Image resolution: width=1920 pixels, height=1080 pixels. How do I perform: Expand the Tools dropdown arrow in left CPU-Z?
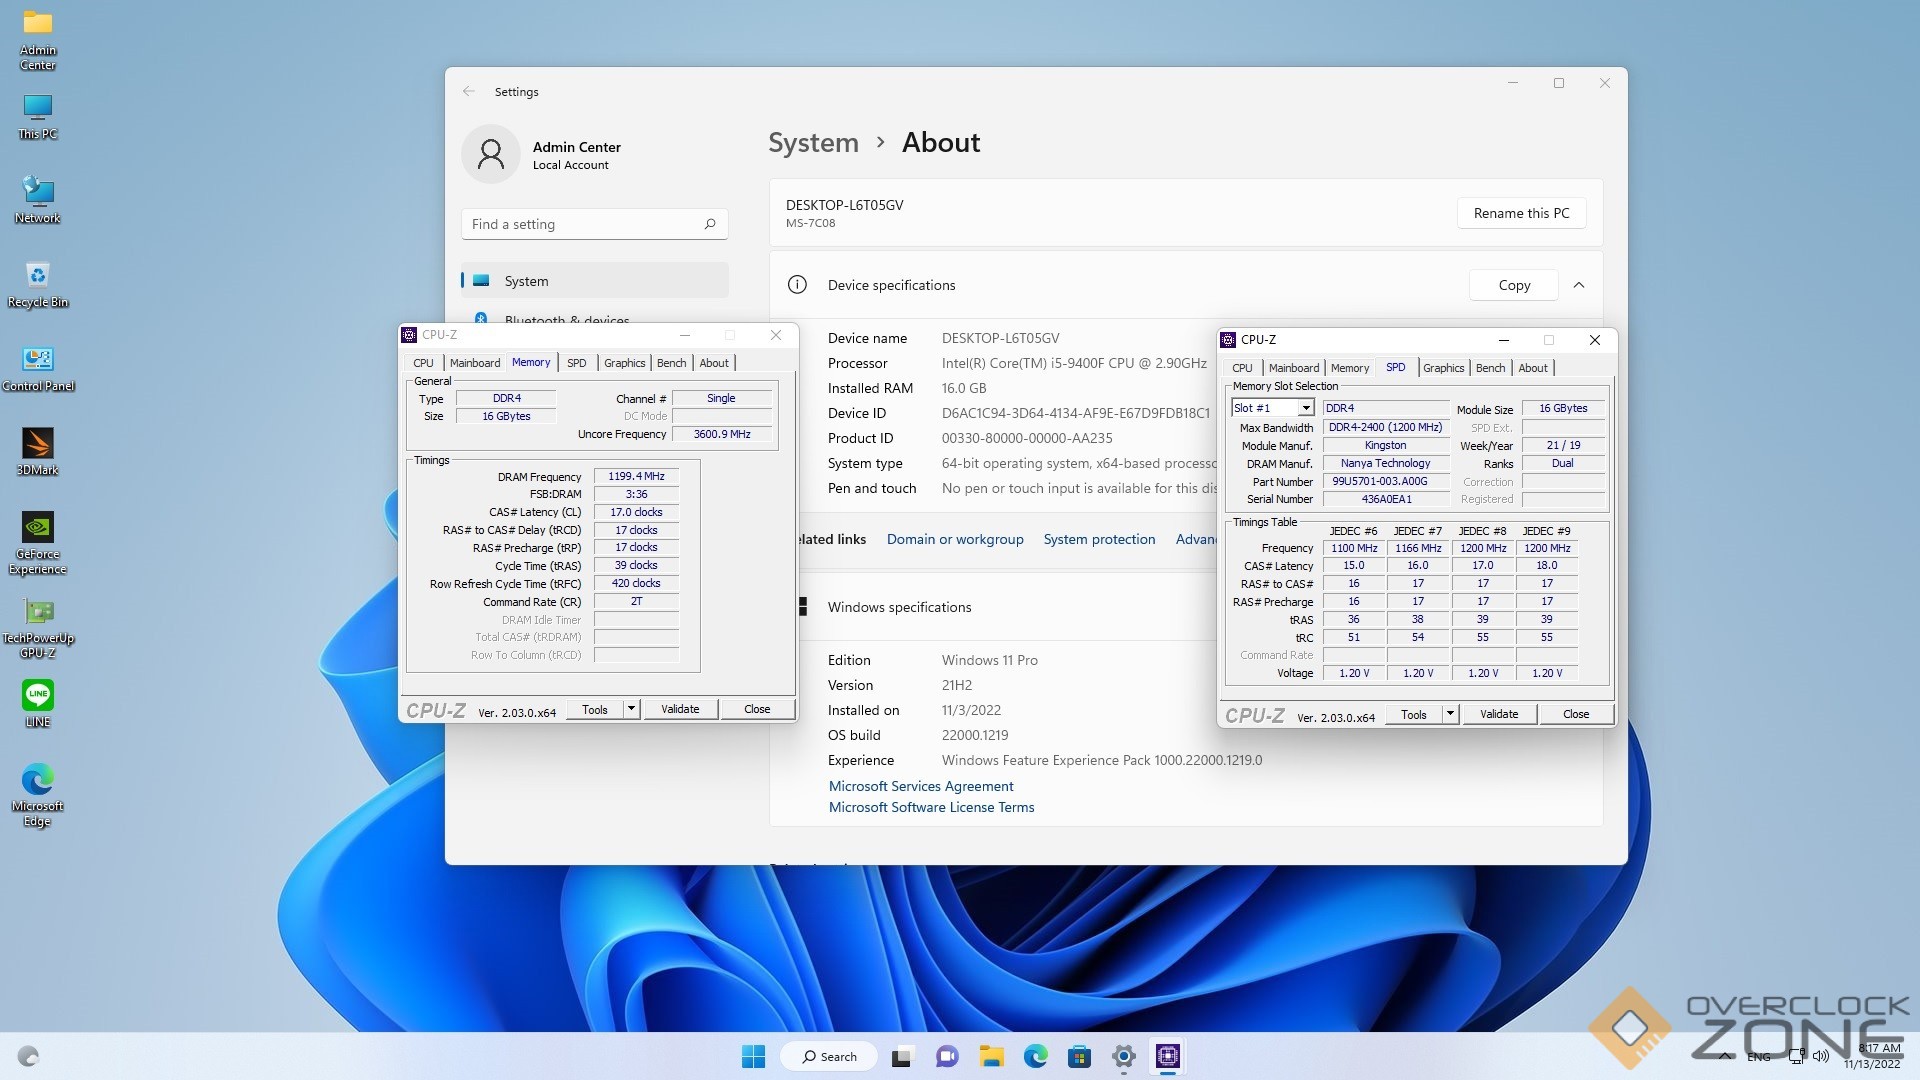pyautogui.click(x=631, y=709)
